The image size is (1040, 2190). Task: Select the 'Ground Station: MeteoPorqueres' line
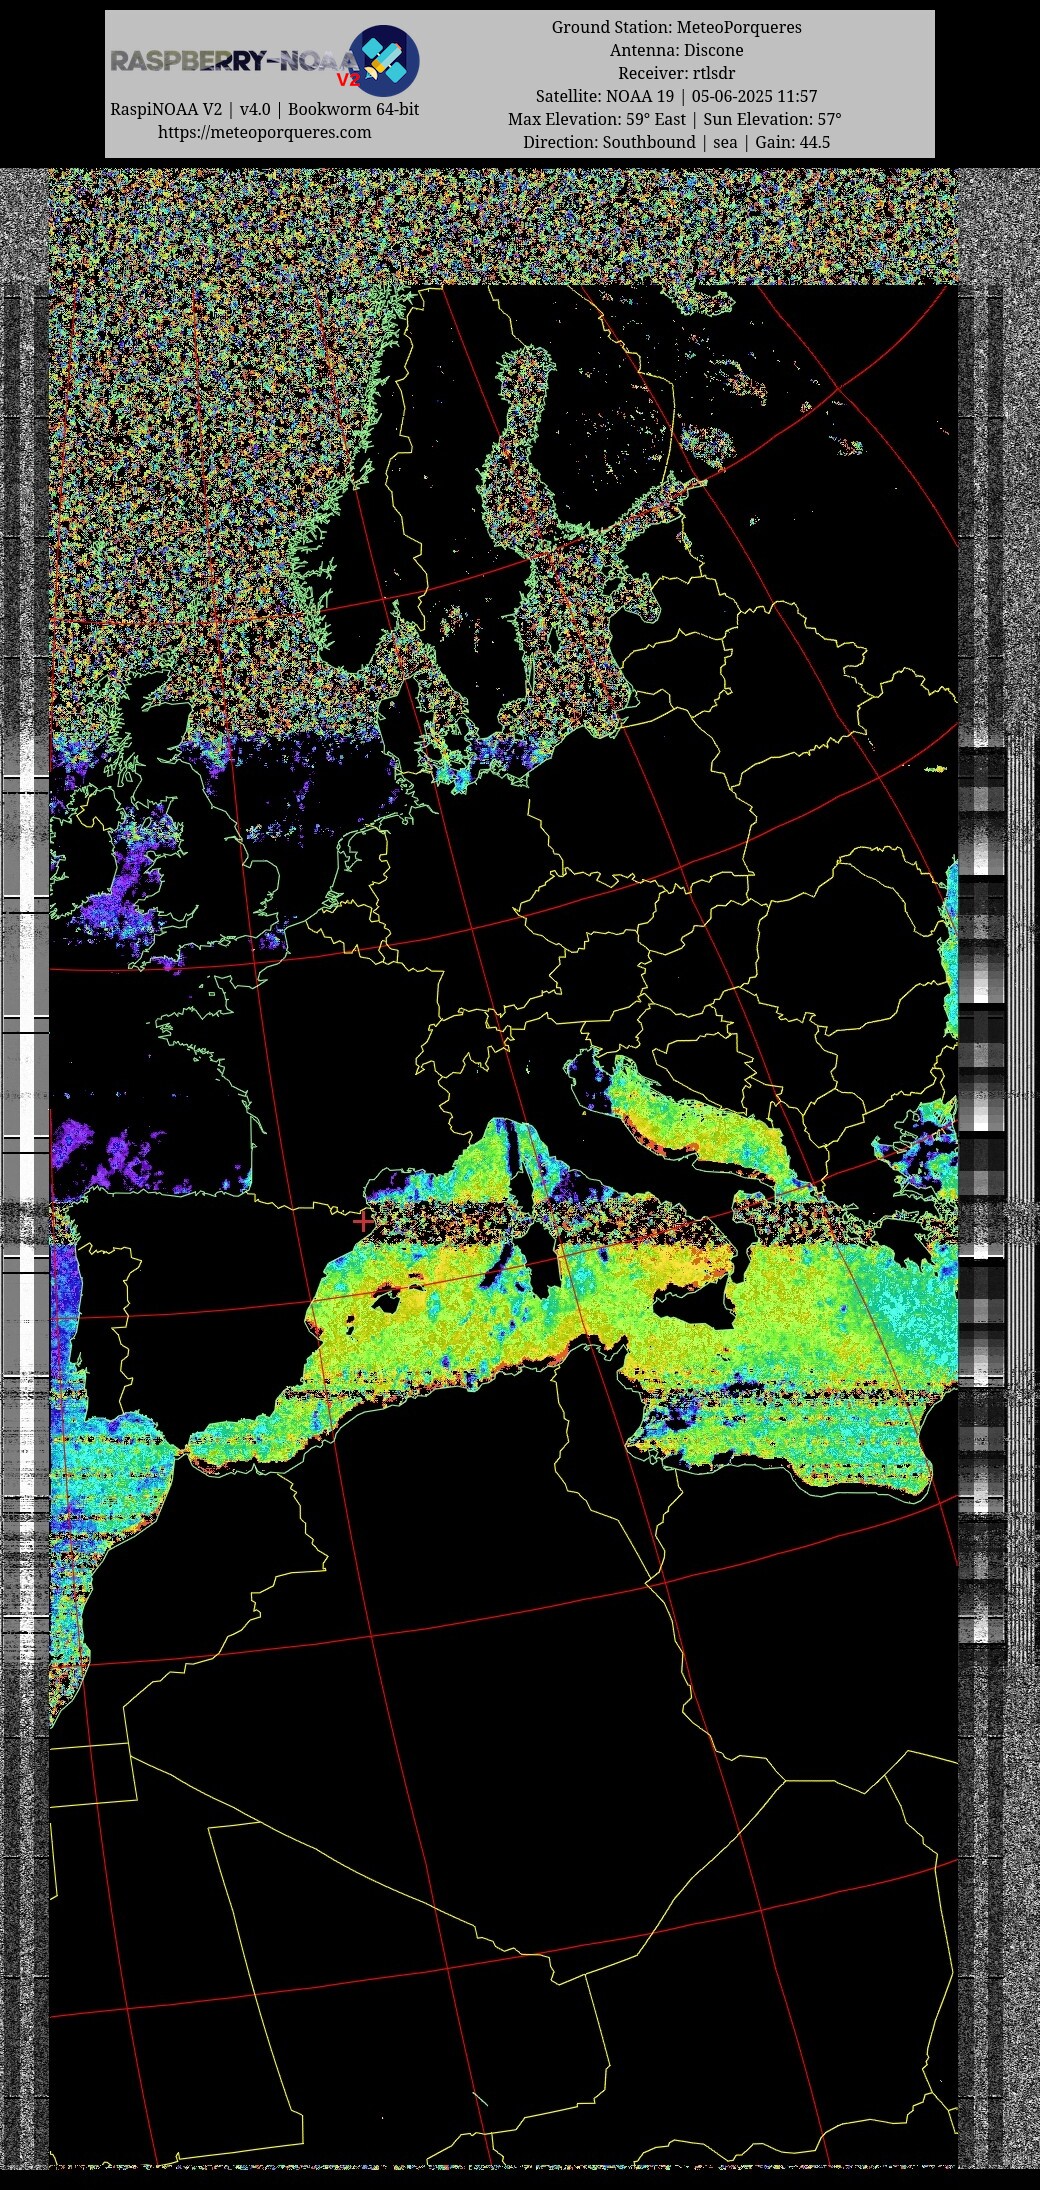pyautogui.click(x=677, y=27)
